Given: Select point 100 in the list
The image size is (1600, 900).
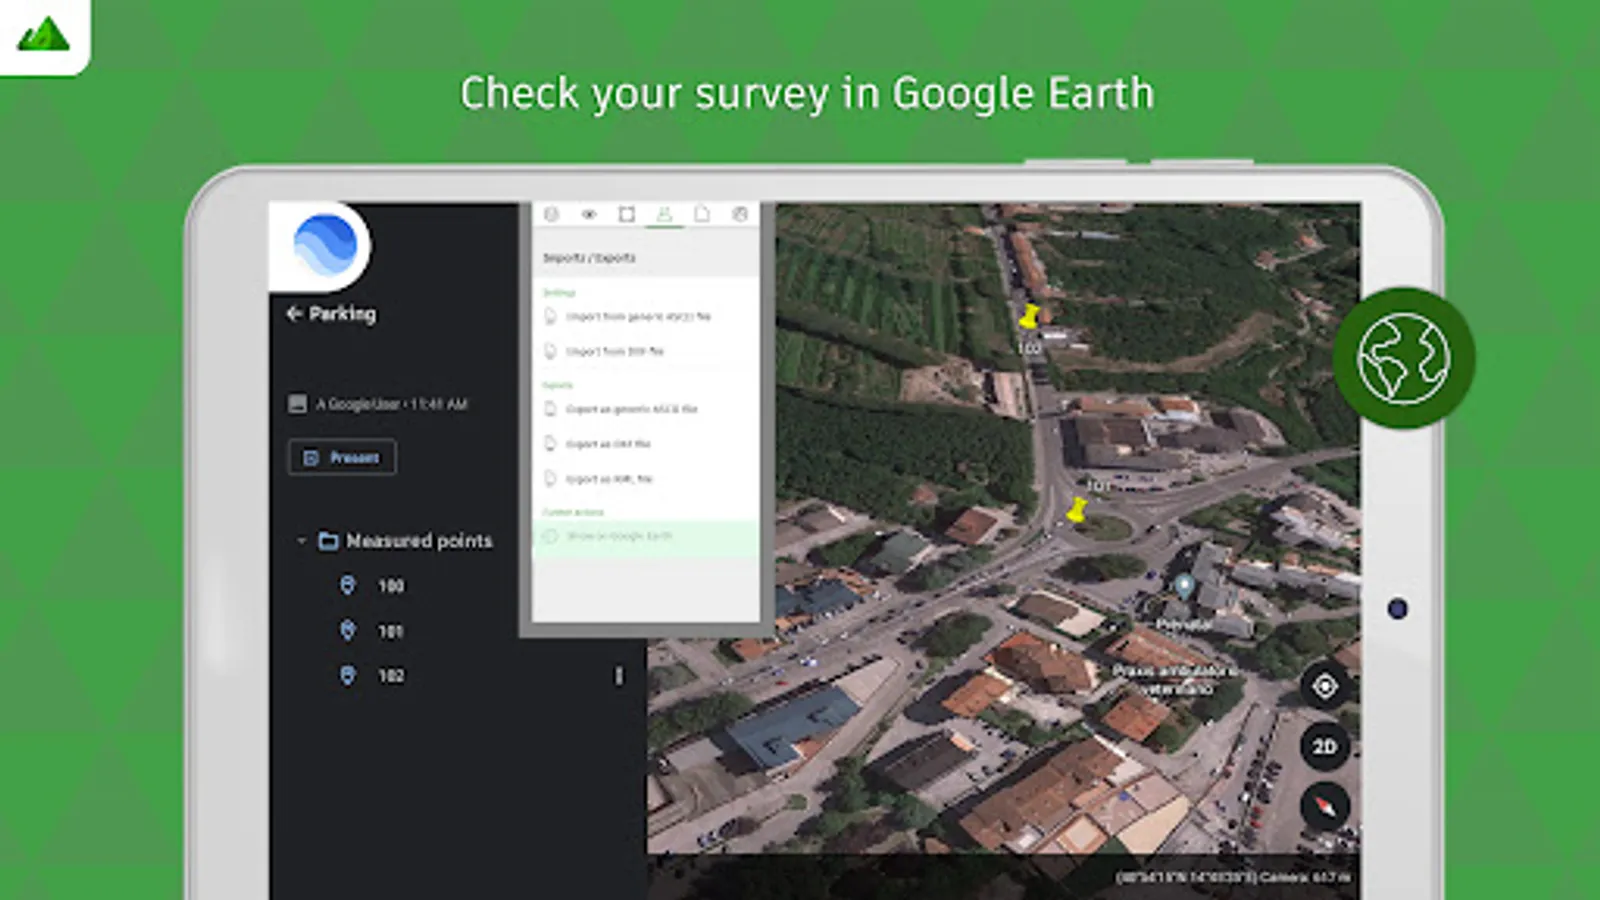Looking at the screenshot, I should tap(391, 586).
